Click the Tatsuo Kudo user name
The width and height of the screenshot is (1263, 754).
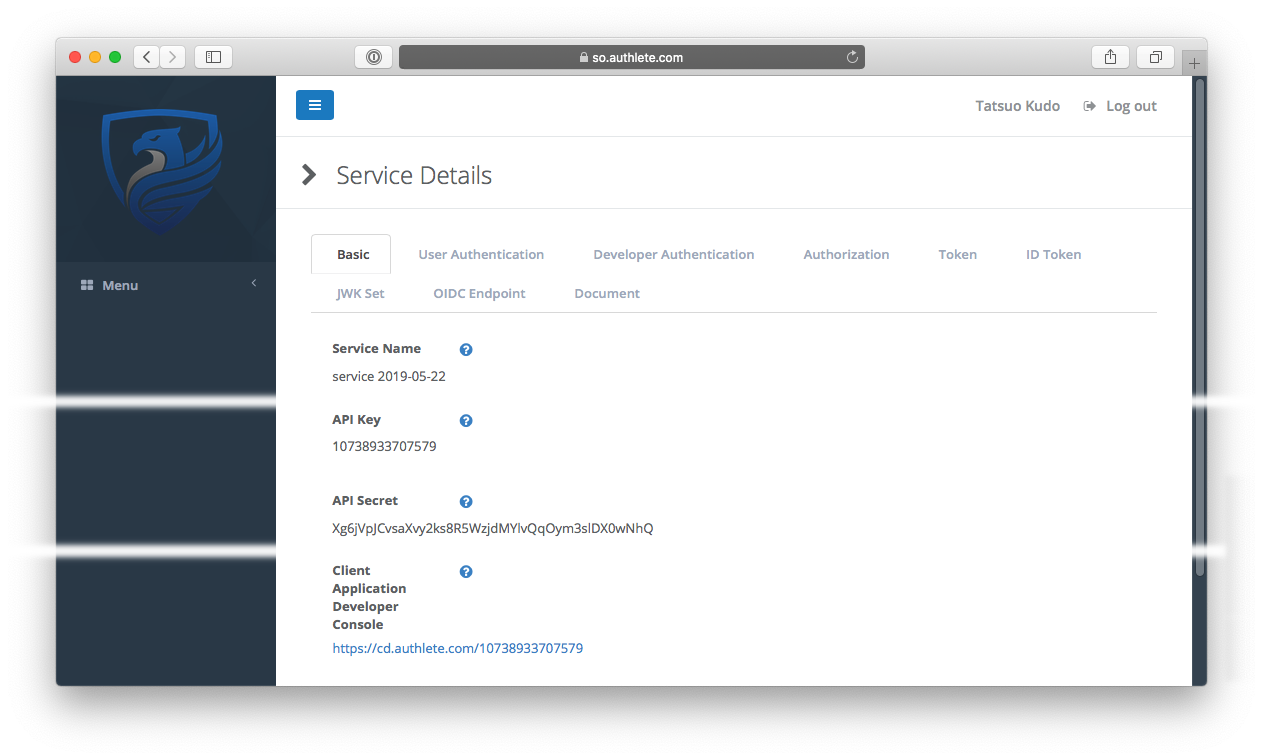1018,106
